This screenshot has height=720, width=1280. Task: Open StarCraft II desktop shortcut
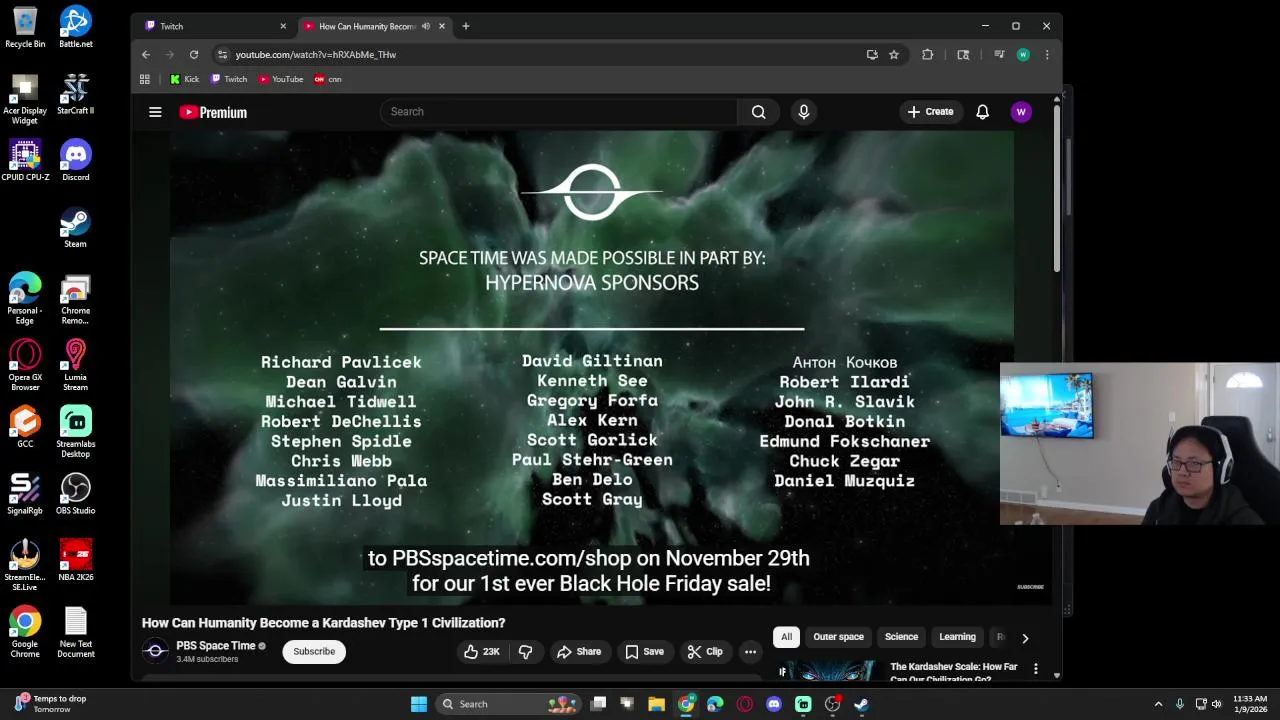pos(75,94)
